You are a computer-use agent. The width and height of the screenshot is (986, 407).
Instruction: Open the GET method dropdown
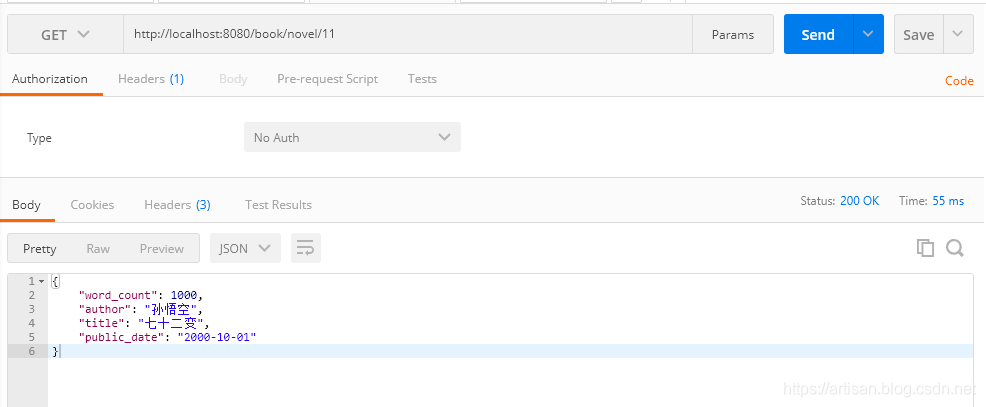[x=65, y=35]
